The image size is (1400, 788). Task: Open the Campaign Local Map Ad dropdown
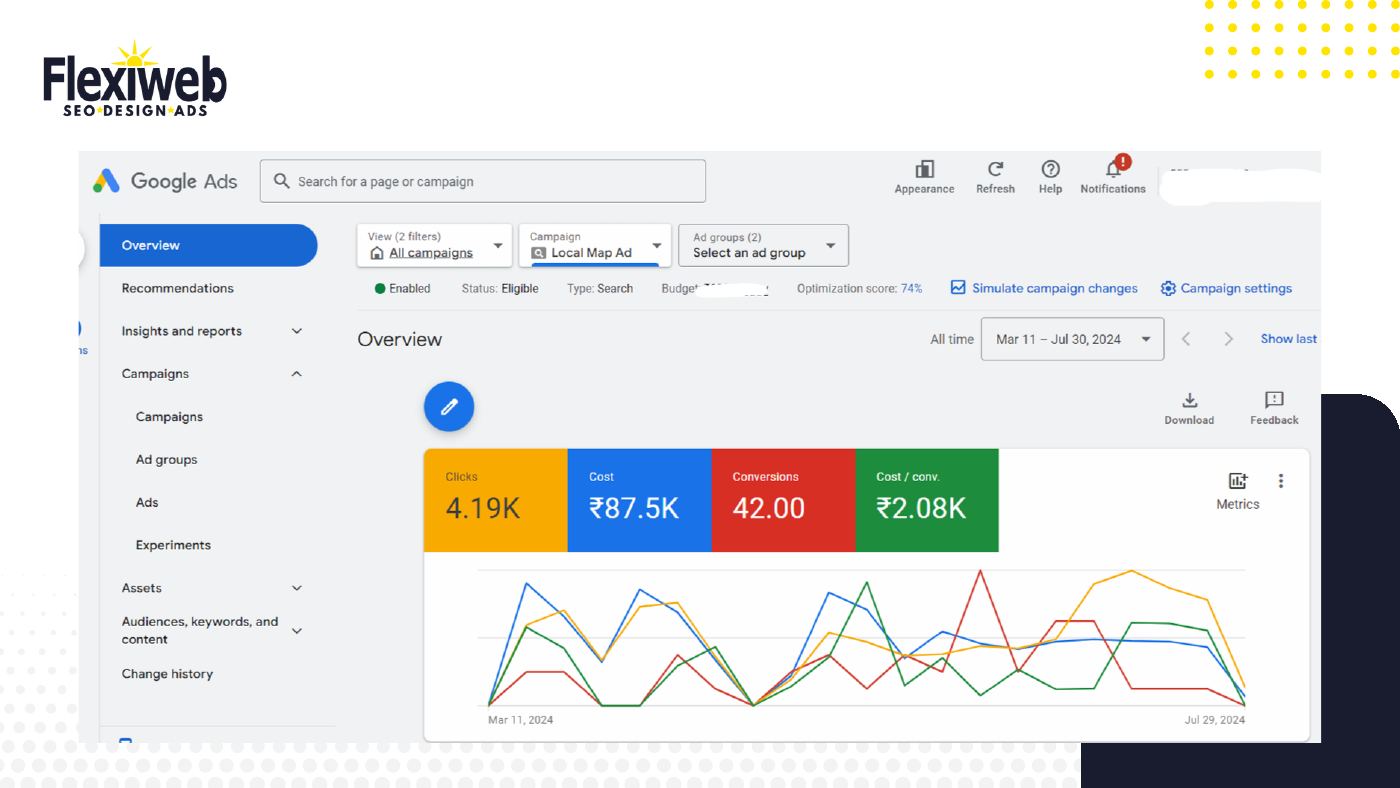coord(595,245)
